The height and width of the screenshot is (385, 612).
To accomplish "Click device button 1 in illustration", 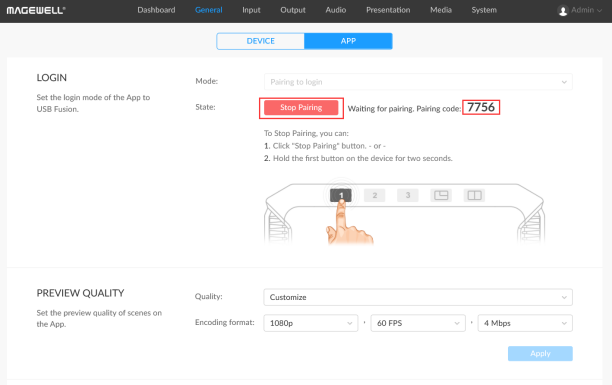I will point(341,195).
